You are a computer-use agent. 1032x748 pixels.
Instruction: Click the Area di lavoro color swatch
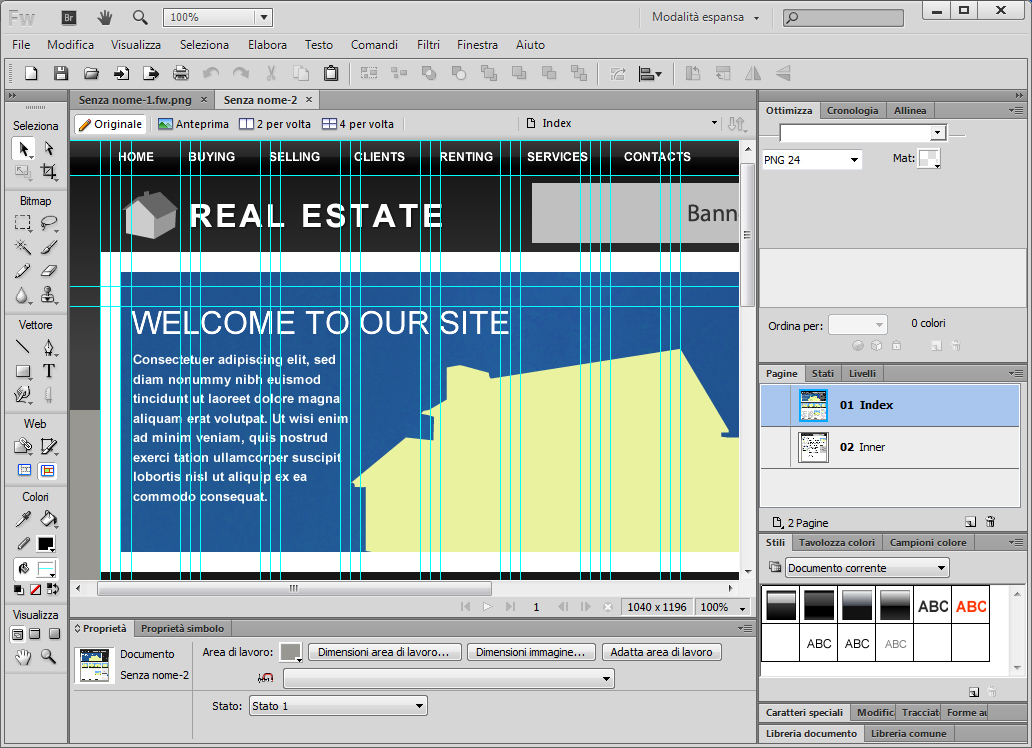coord(290,652)
